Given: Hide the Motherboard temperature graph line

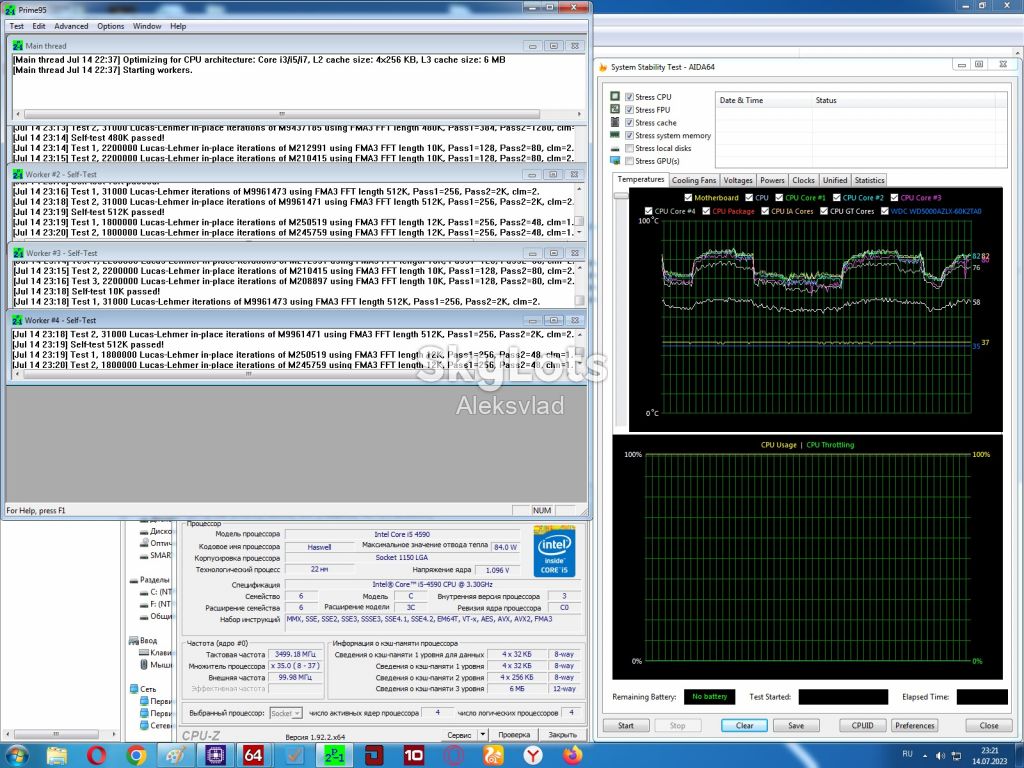Looking at the screenshot, I should tap(688, 197).
